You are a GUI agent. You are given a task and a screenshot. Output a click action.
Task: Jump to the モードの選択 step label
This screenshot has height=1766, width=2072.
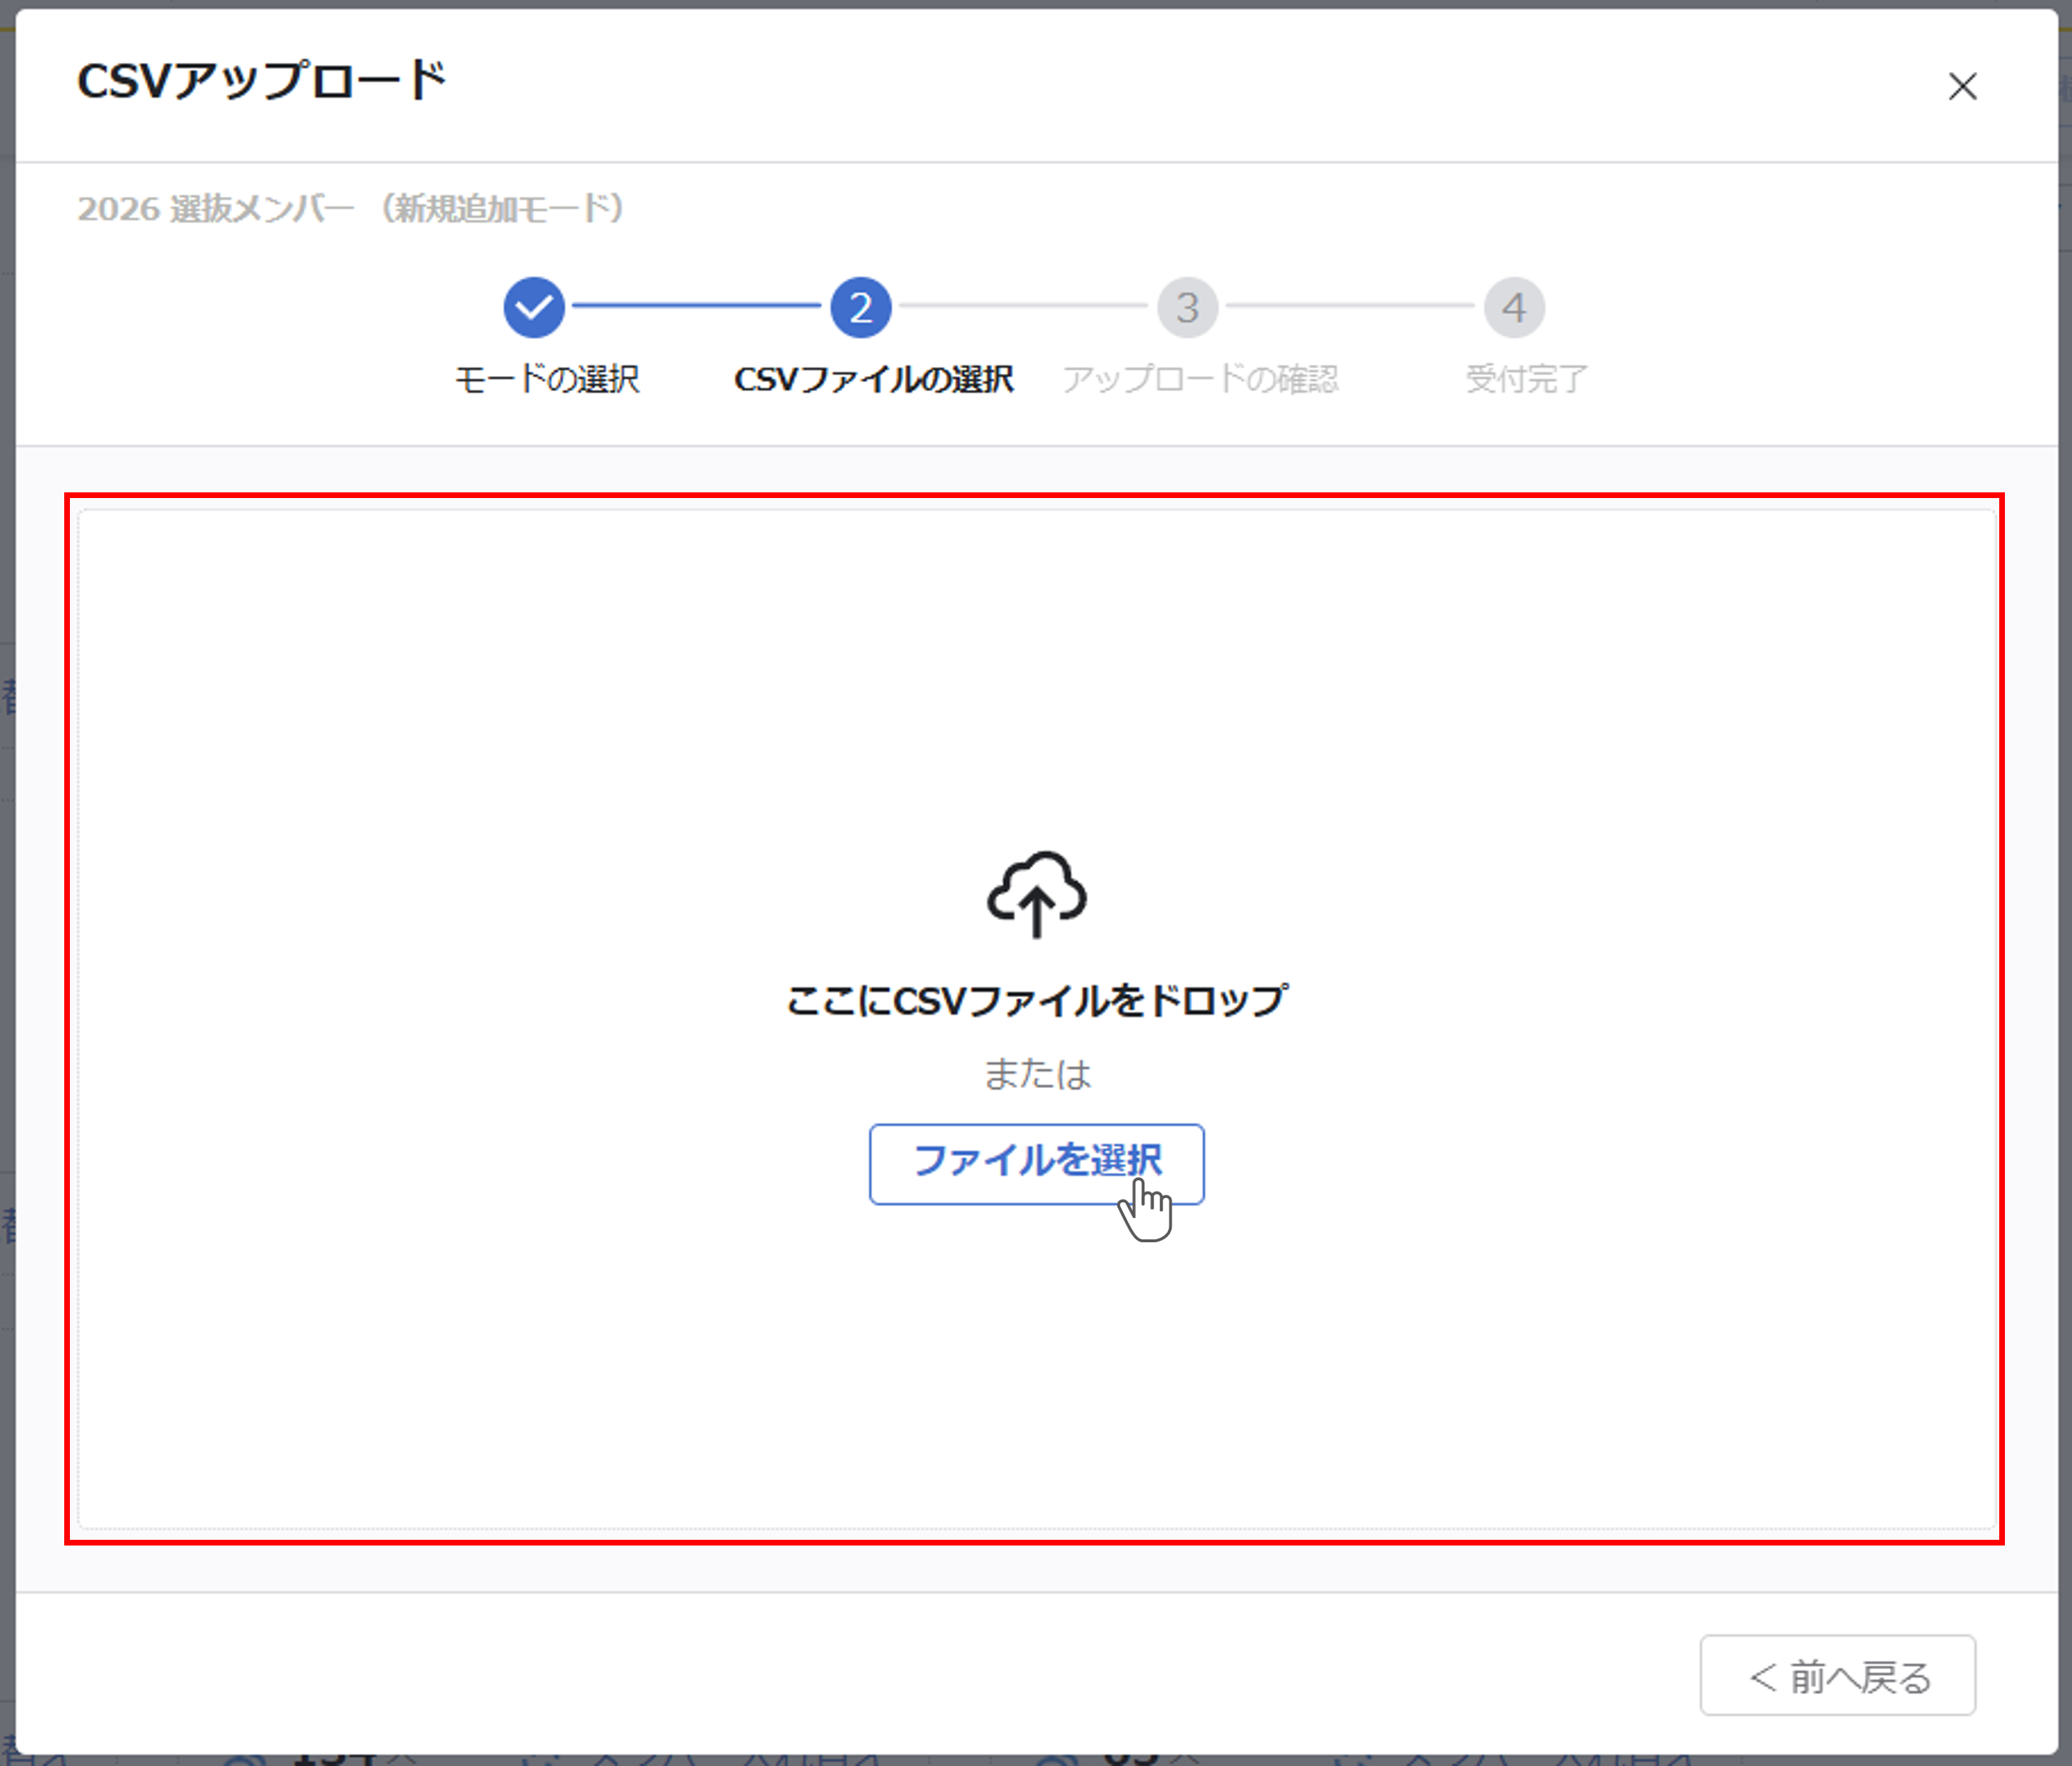click(546, 379)
